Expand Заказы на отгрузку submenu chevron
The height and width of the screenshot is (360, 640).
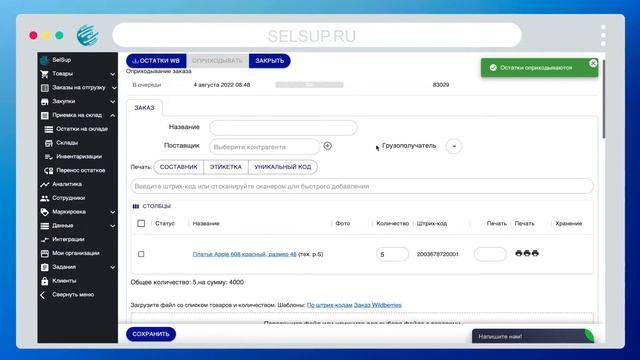114,88
